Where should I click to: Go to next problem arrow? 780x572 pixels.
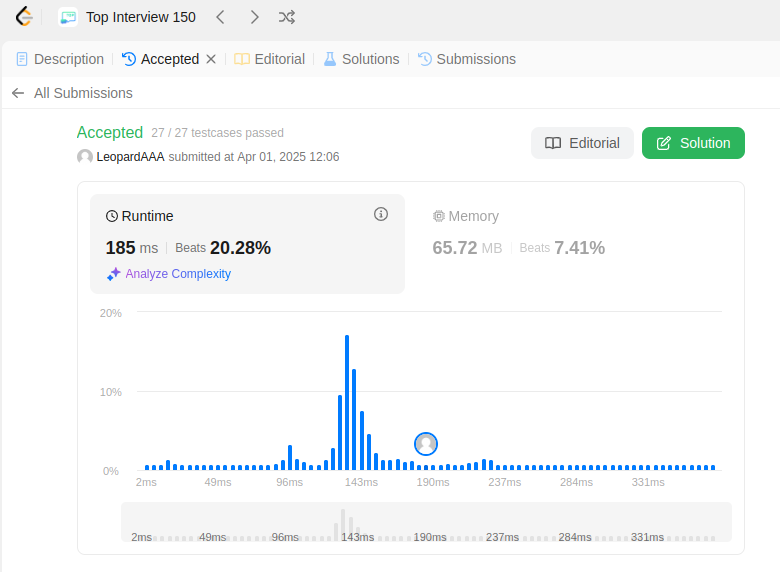click(254, 17)
